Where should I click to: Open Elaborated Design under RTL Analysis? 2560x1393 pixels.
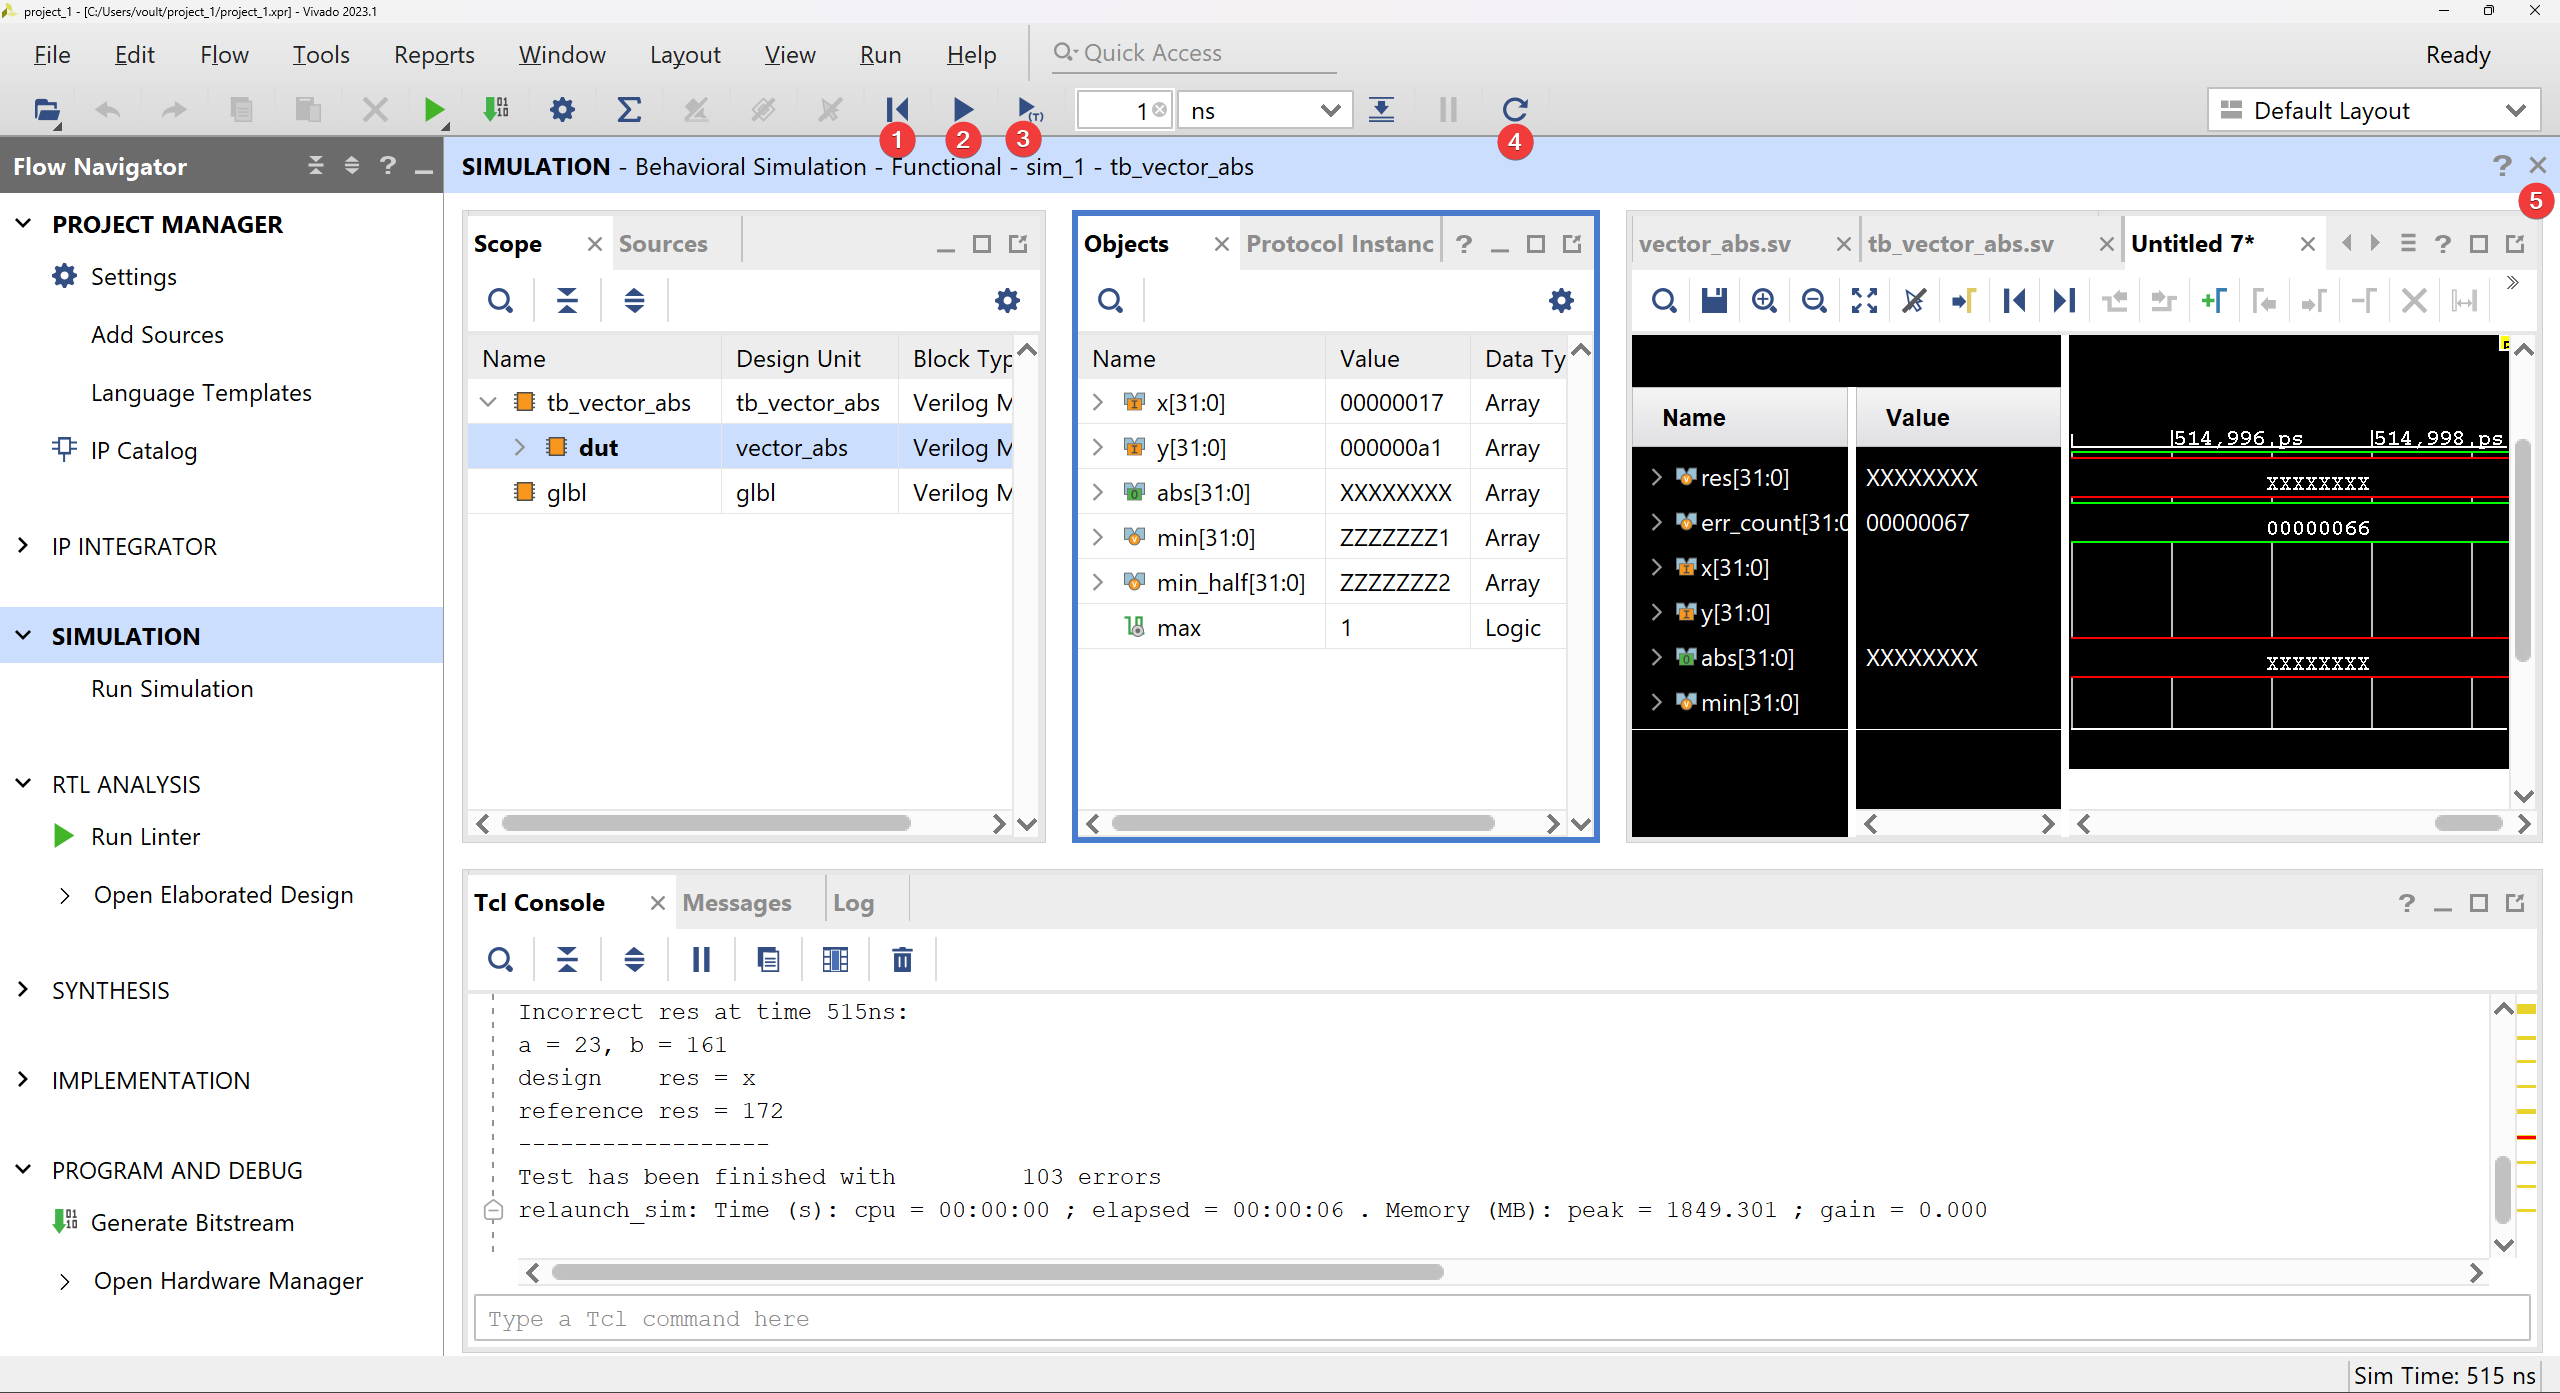(x=222, y=895)
